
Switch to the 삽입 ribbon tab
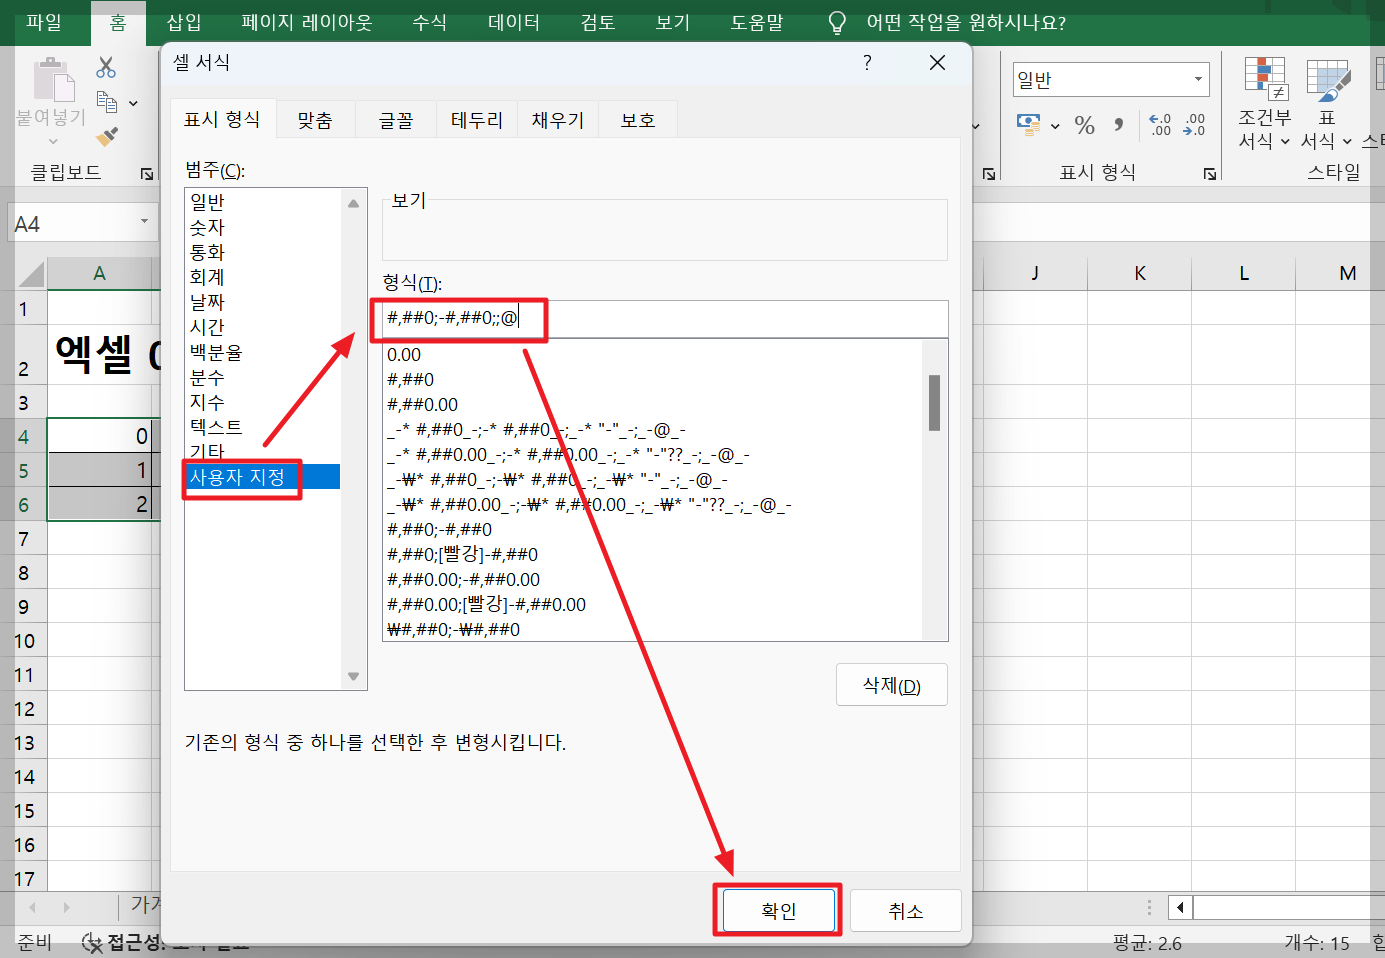(184, 22)
